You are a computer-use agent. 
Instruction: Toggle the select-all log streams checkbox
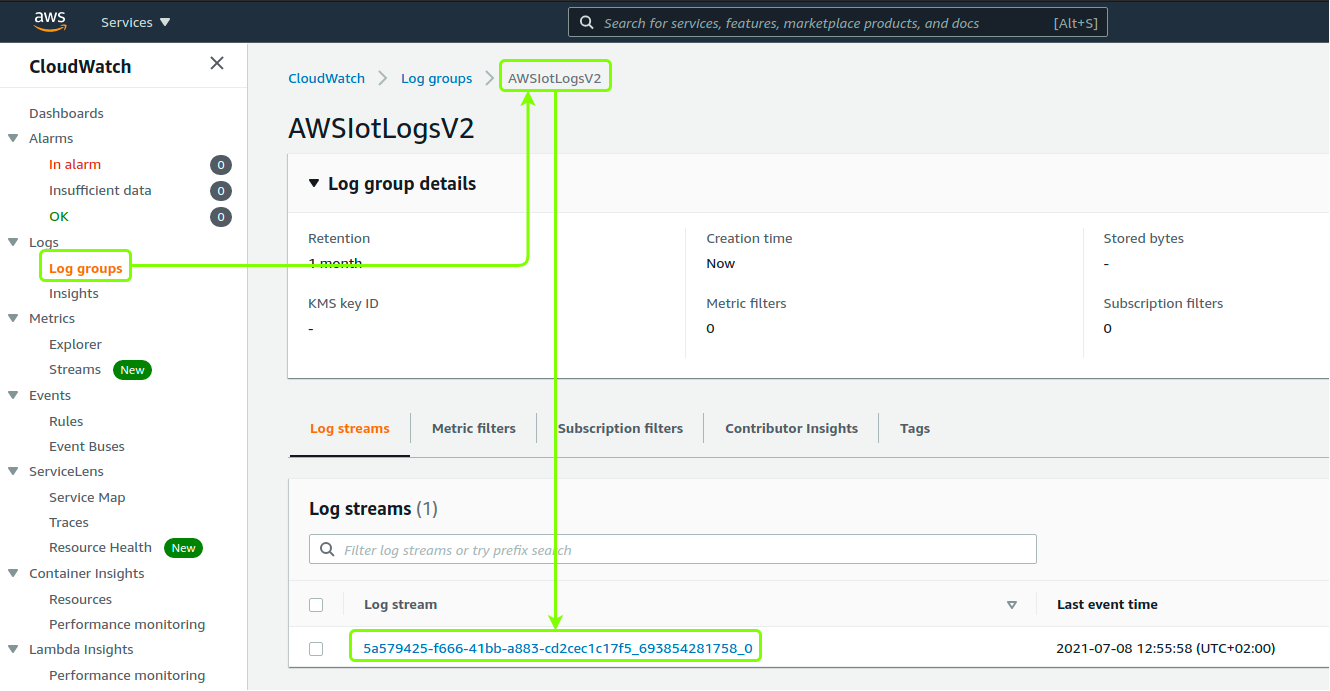tap(316, 604)
